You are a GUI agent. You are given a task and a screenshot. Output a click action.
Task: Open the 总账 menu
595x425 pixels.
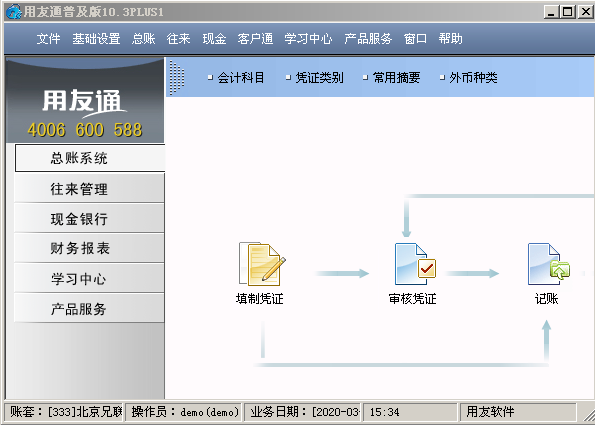click(x=143, y=38)
